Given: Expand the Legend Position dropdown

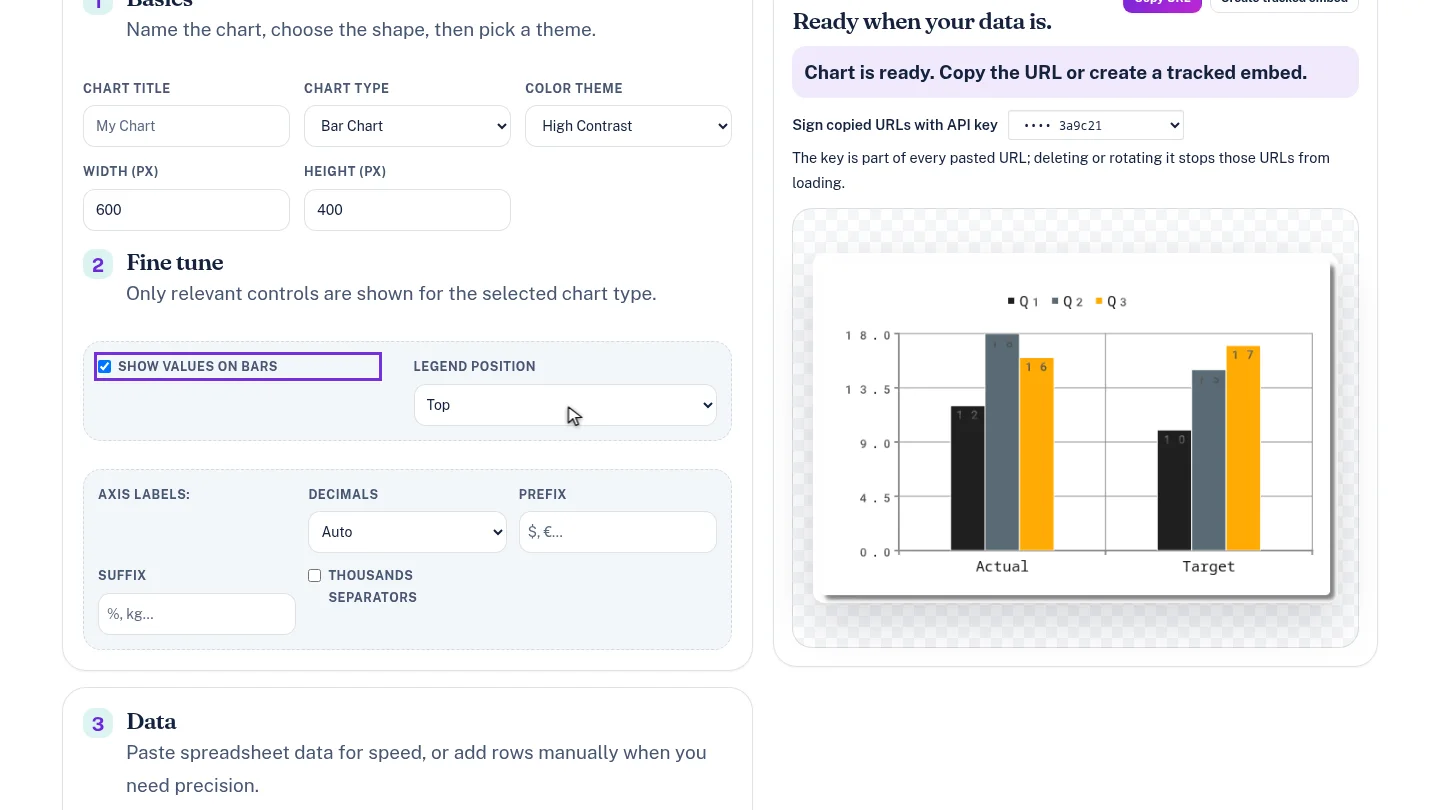Looking at the screenshot, I should pyautogui.click(x=565, y=405).
